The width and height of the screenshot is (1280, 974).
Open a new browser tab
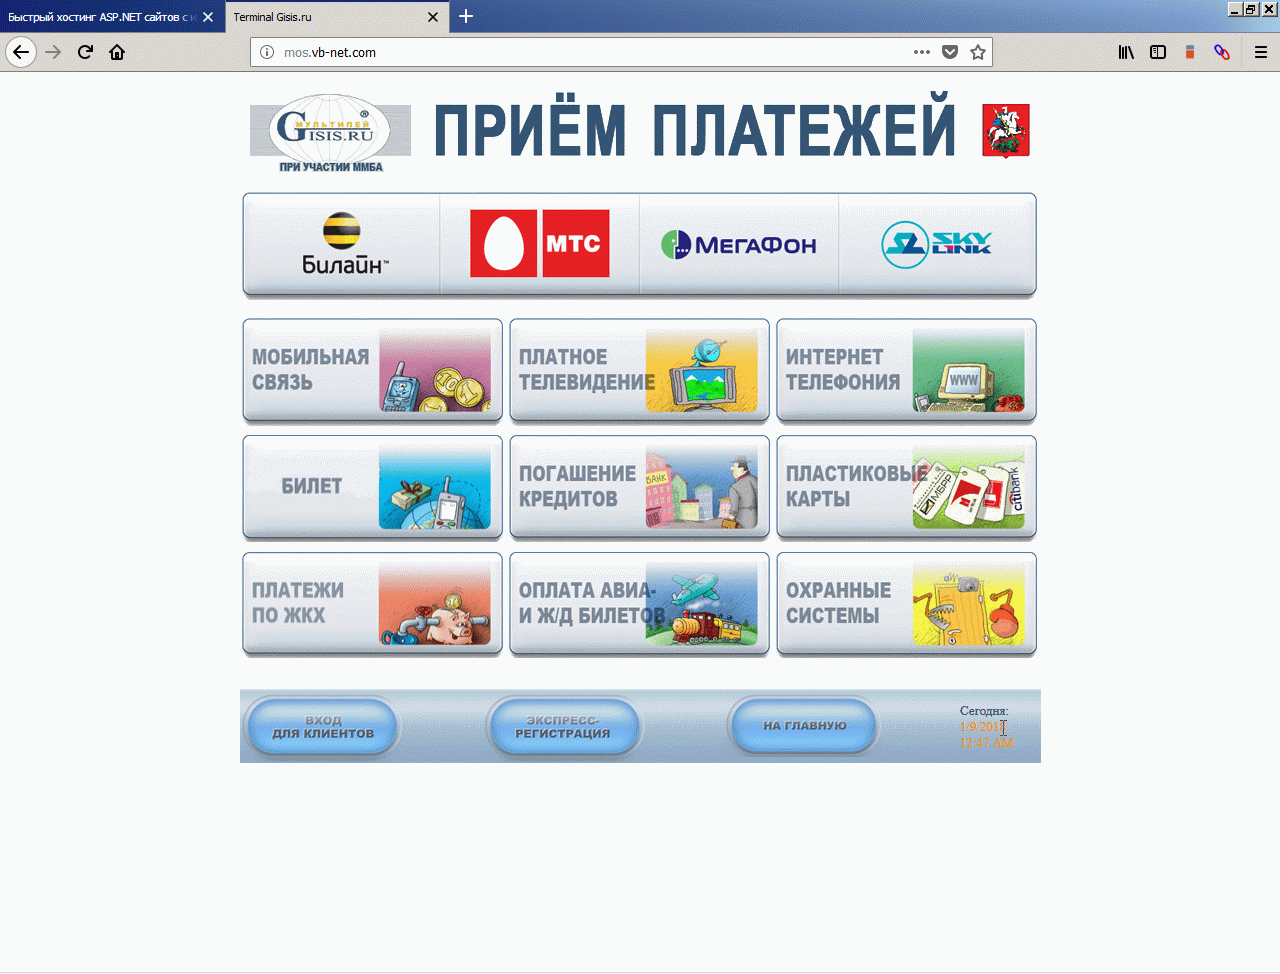[466, 16]
